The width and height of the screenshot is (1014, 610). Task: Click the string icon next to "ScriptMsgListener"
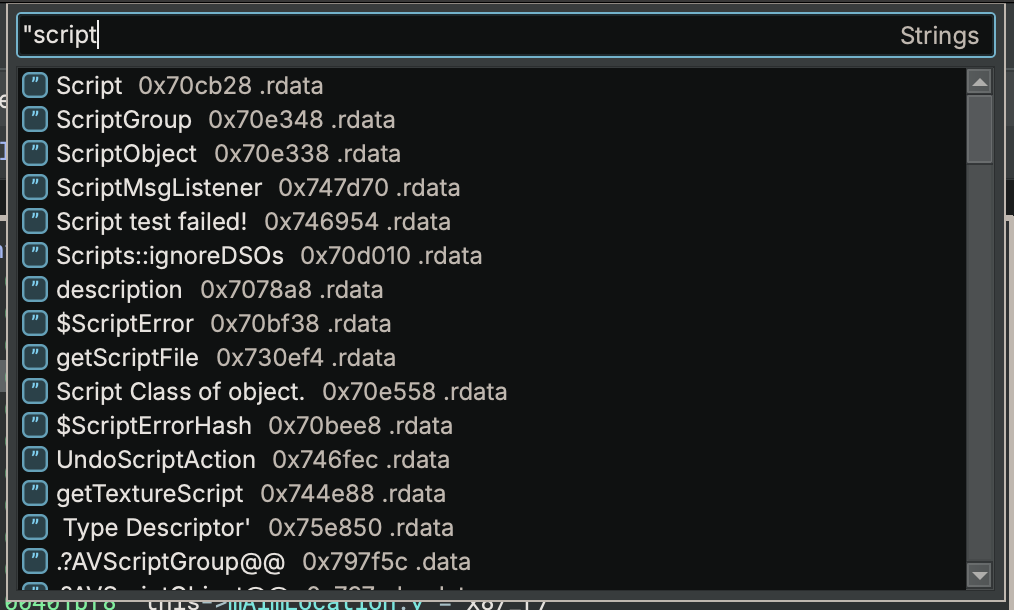(x=35, y=188)
